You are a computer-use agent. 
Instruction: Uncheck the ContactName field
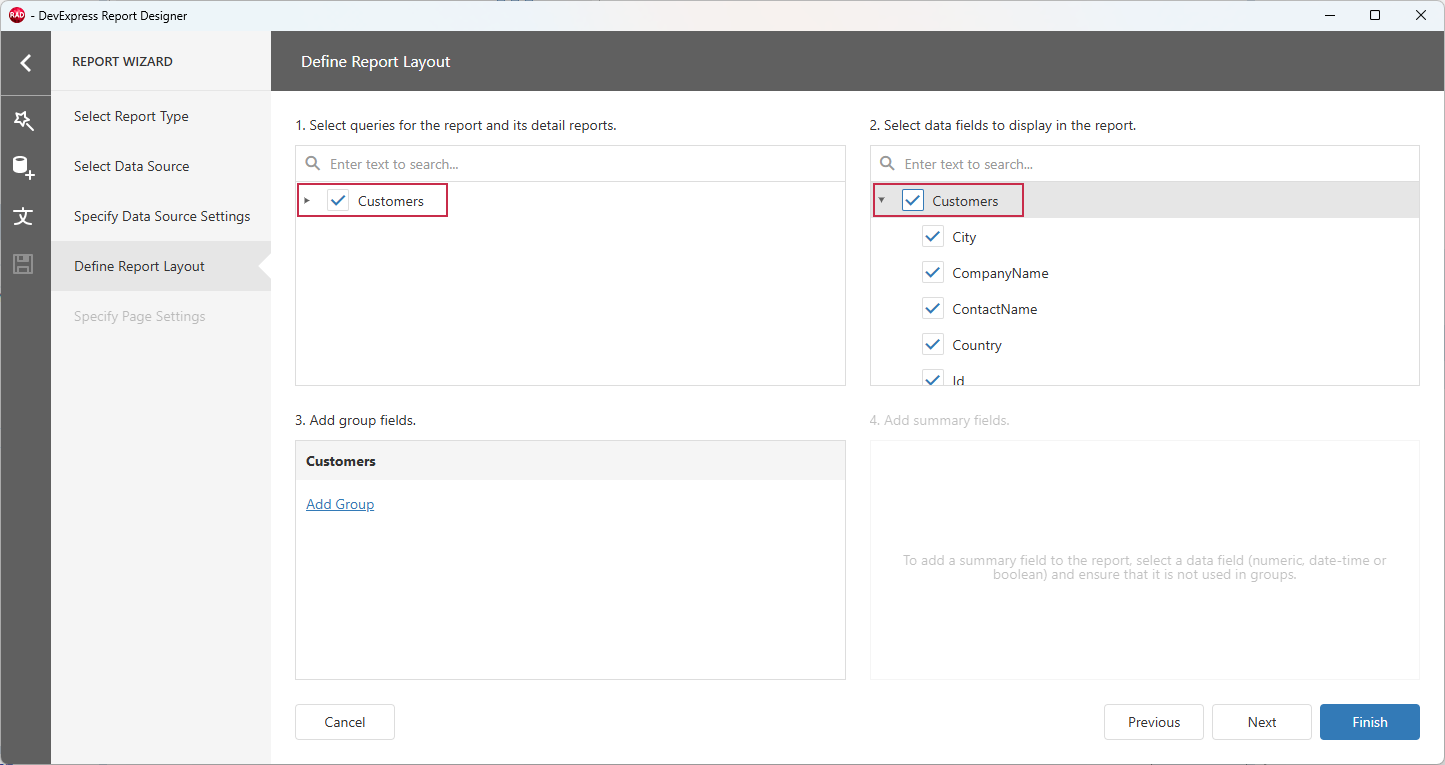[x=932, y=308]
